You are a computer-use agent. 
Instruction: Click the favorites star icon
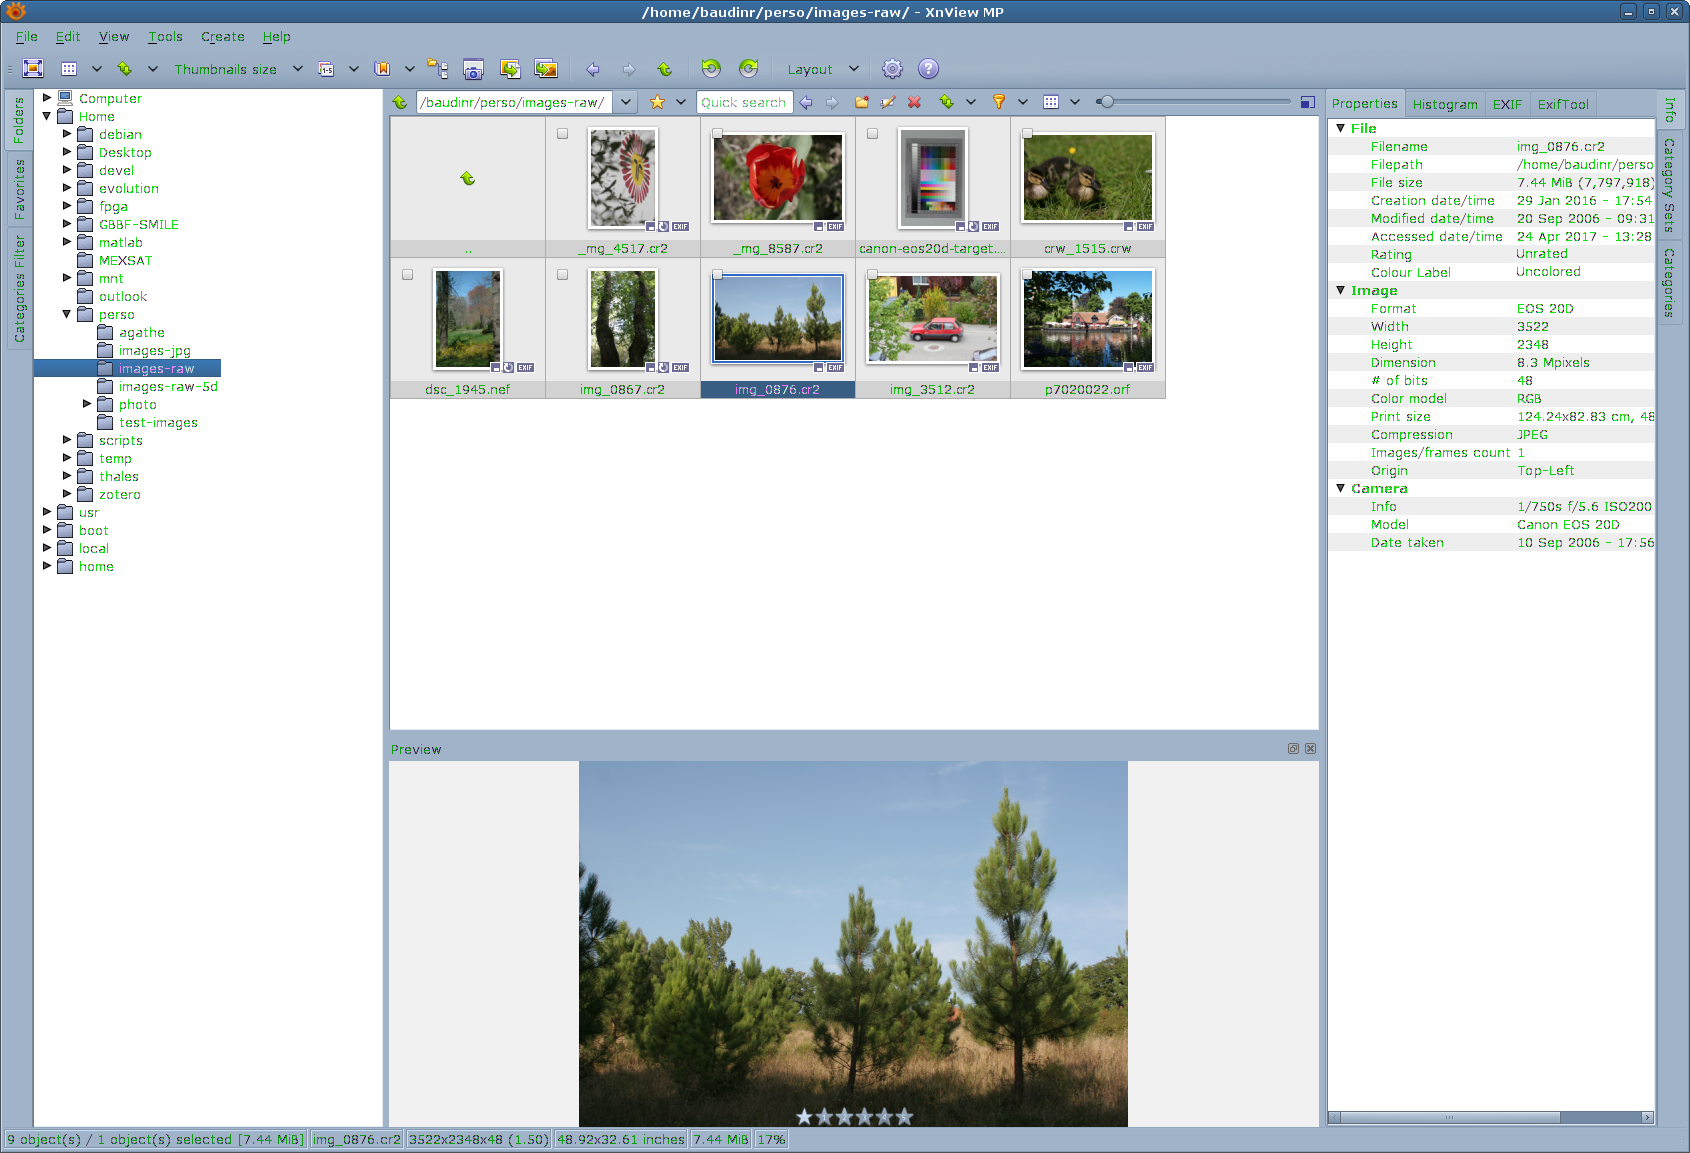[x=657, y=102]
